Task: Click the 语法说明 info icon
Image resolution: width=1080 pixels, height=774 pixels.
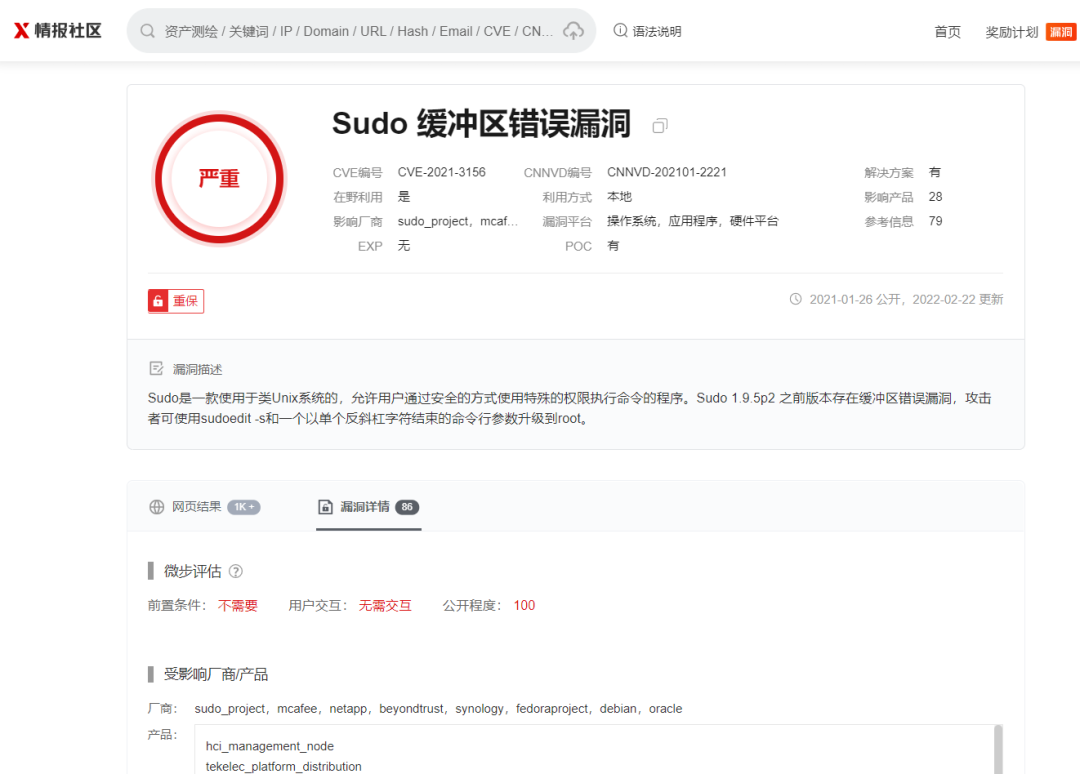Action: coord(621,30)
